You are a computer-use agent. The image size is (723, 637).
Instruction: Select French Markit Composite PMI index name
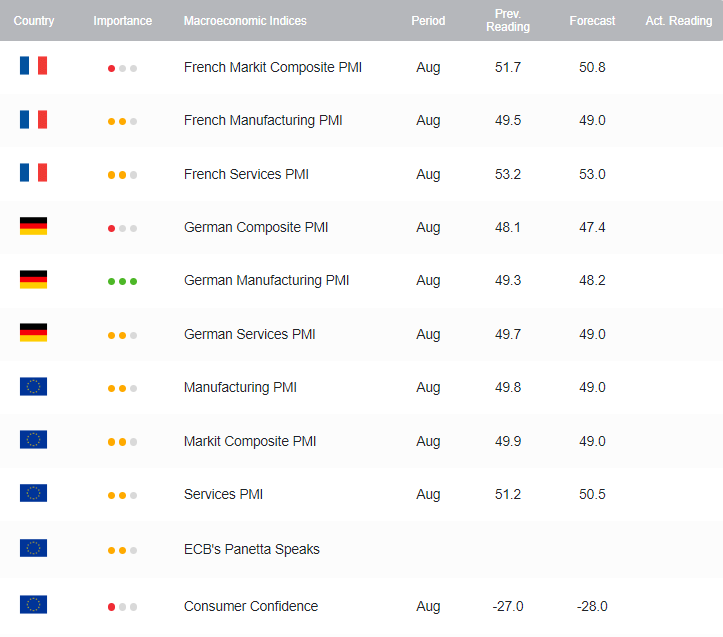(273, 67)
